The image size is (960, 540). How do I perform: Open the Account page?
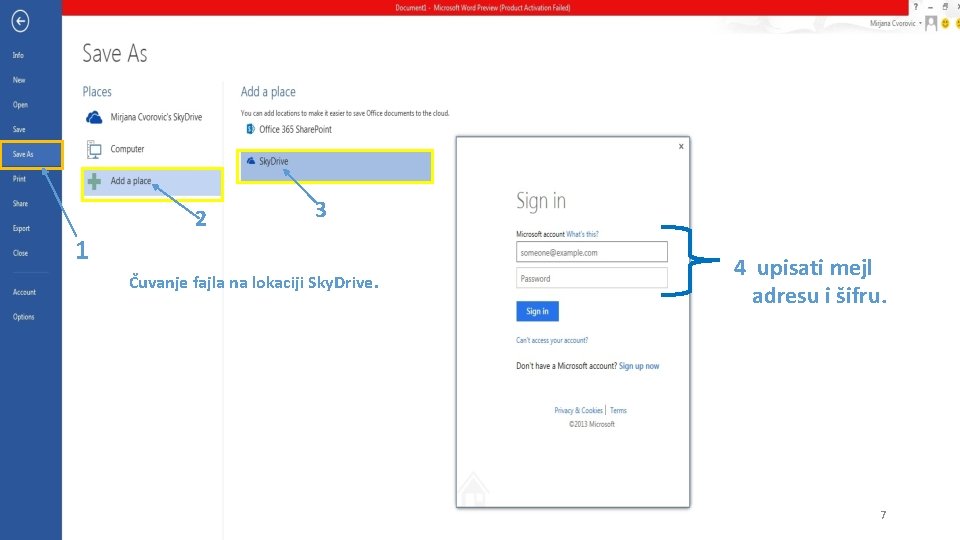pos(24,292)
